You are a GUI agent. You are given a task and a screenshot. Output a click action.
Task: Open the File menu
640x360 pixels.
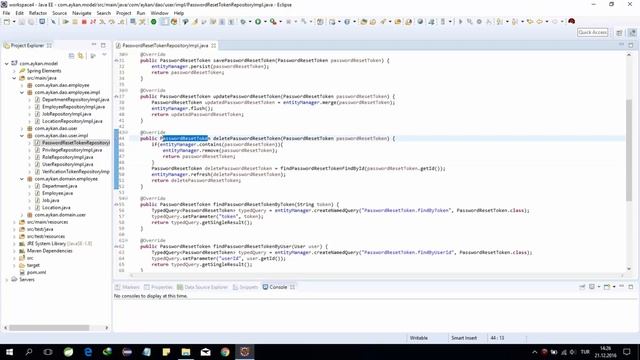[x=6, y=13]
